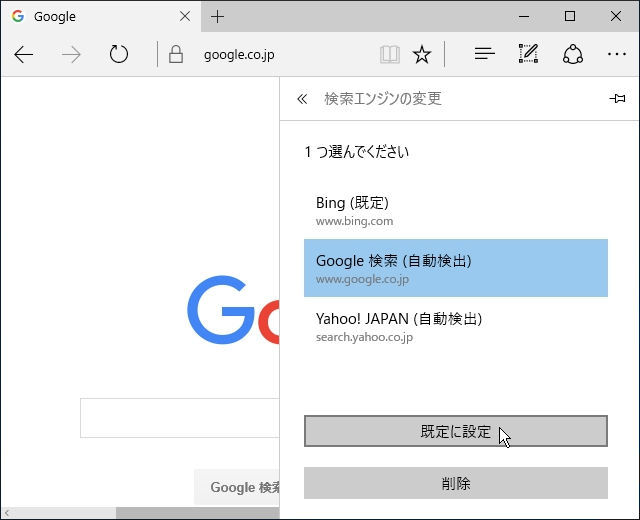Screen dimensions: 640x520
Task: Click the Google search input box
Action: 180,418
